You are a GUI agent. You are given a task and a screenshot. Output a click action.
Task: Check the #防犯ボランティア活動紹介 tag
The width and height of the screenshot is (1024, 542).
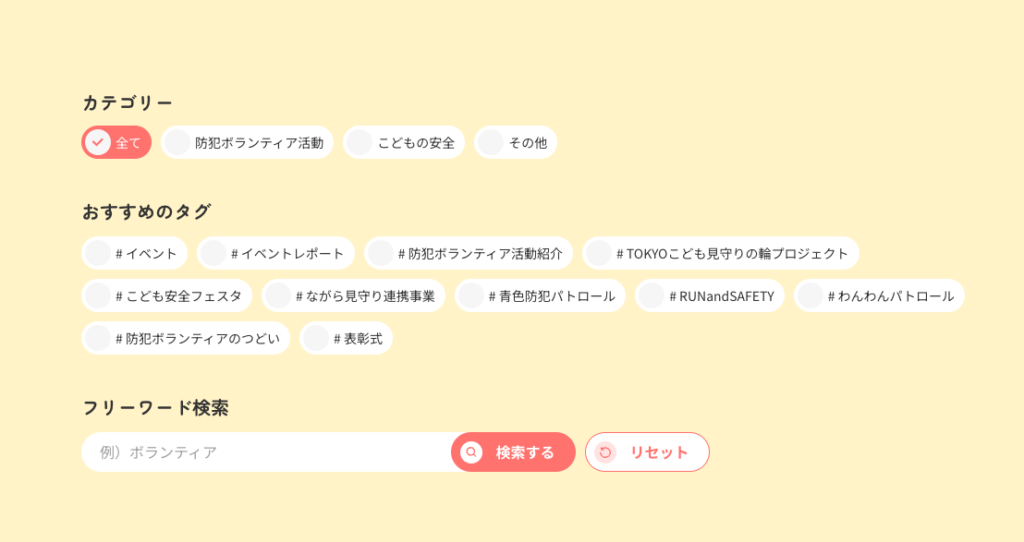click(468, 253)
